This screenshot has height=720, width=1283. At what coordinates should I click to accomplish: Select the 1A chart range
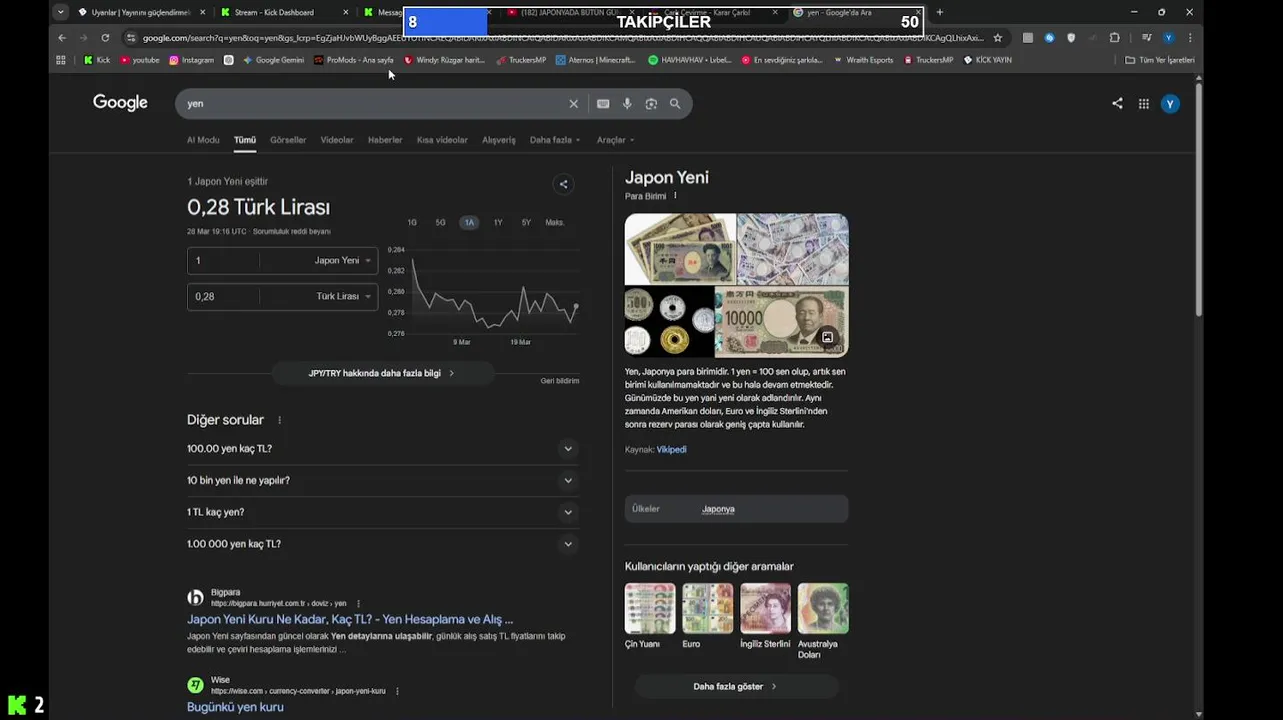click(x=469, y=222)
